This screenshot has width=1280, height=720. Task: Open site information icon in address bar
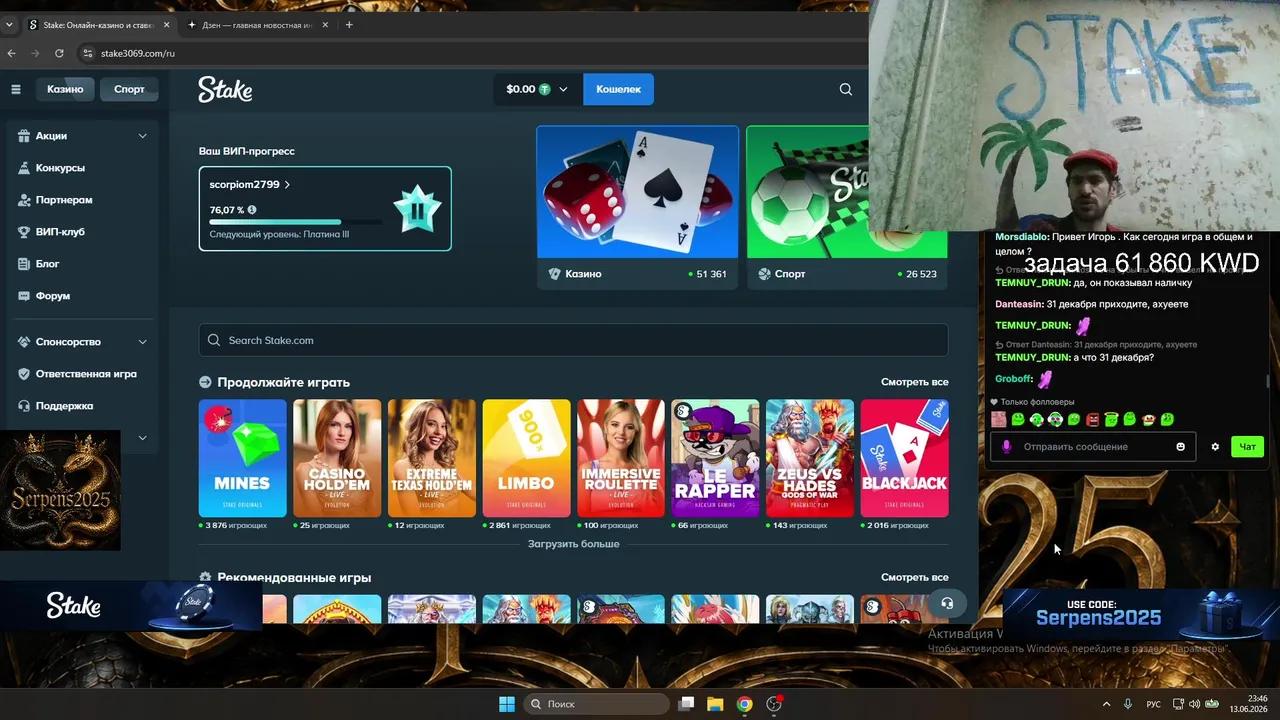87,53
